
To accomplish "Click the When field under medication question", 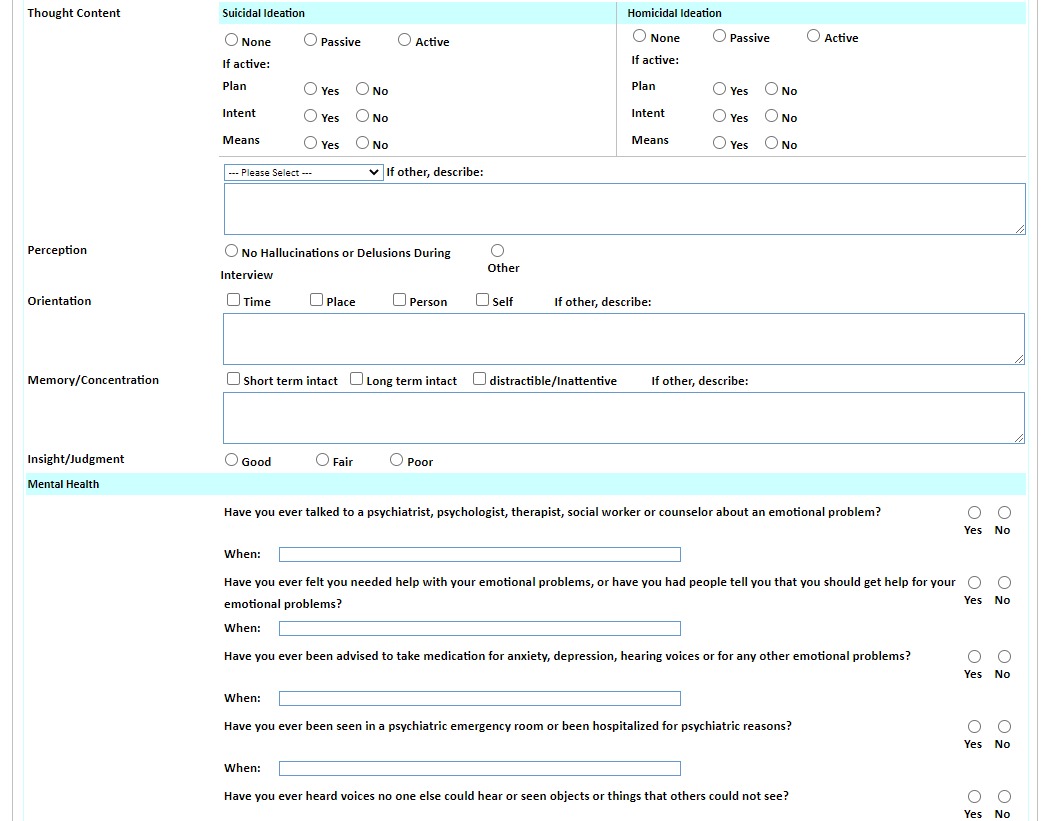I will 480,698.
